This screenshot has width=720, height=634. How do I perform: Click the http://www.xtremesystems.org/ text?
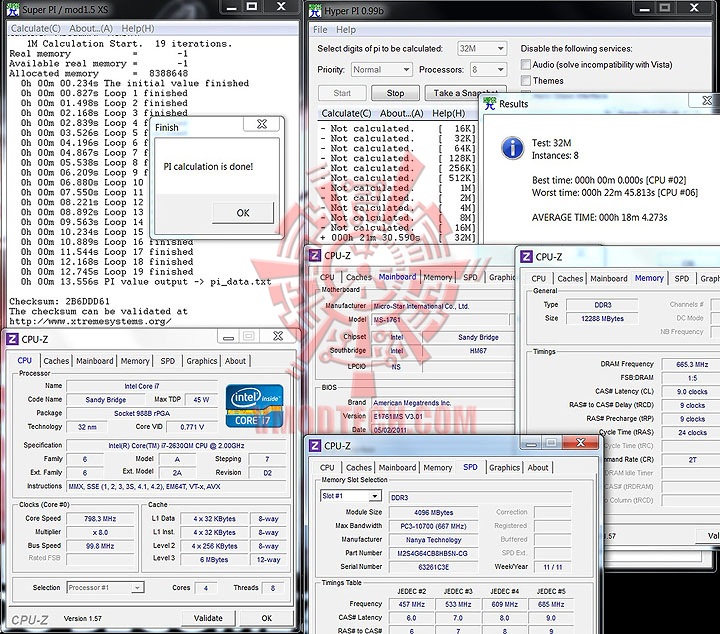pyautogui.click(x=90, y=321)
